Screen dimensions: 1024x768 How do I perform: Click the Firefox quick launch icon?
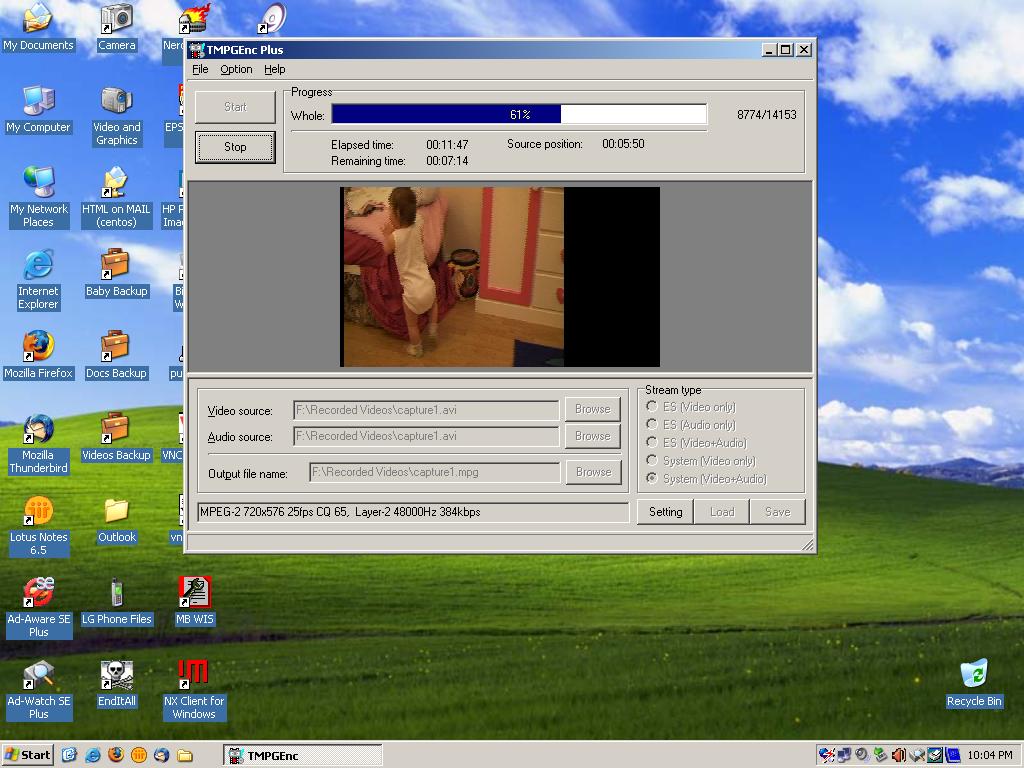[116, 756]
